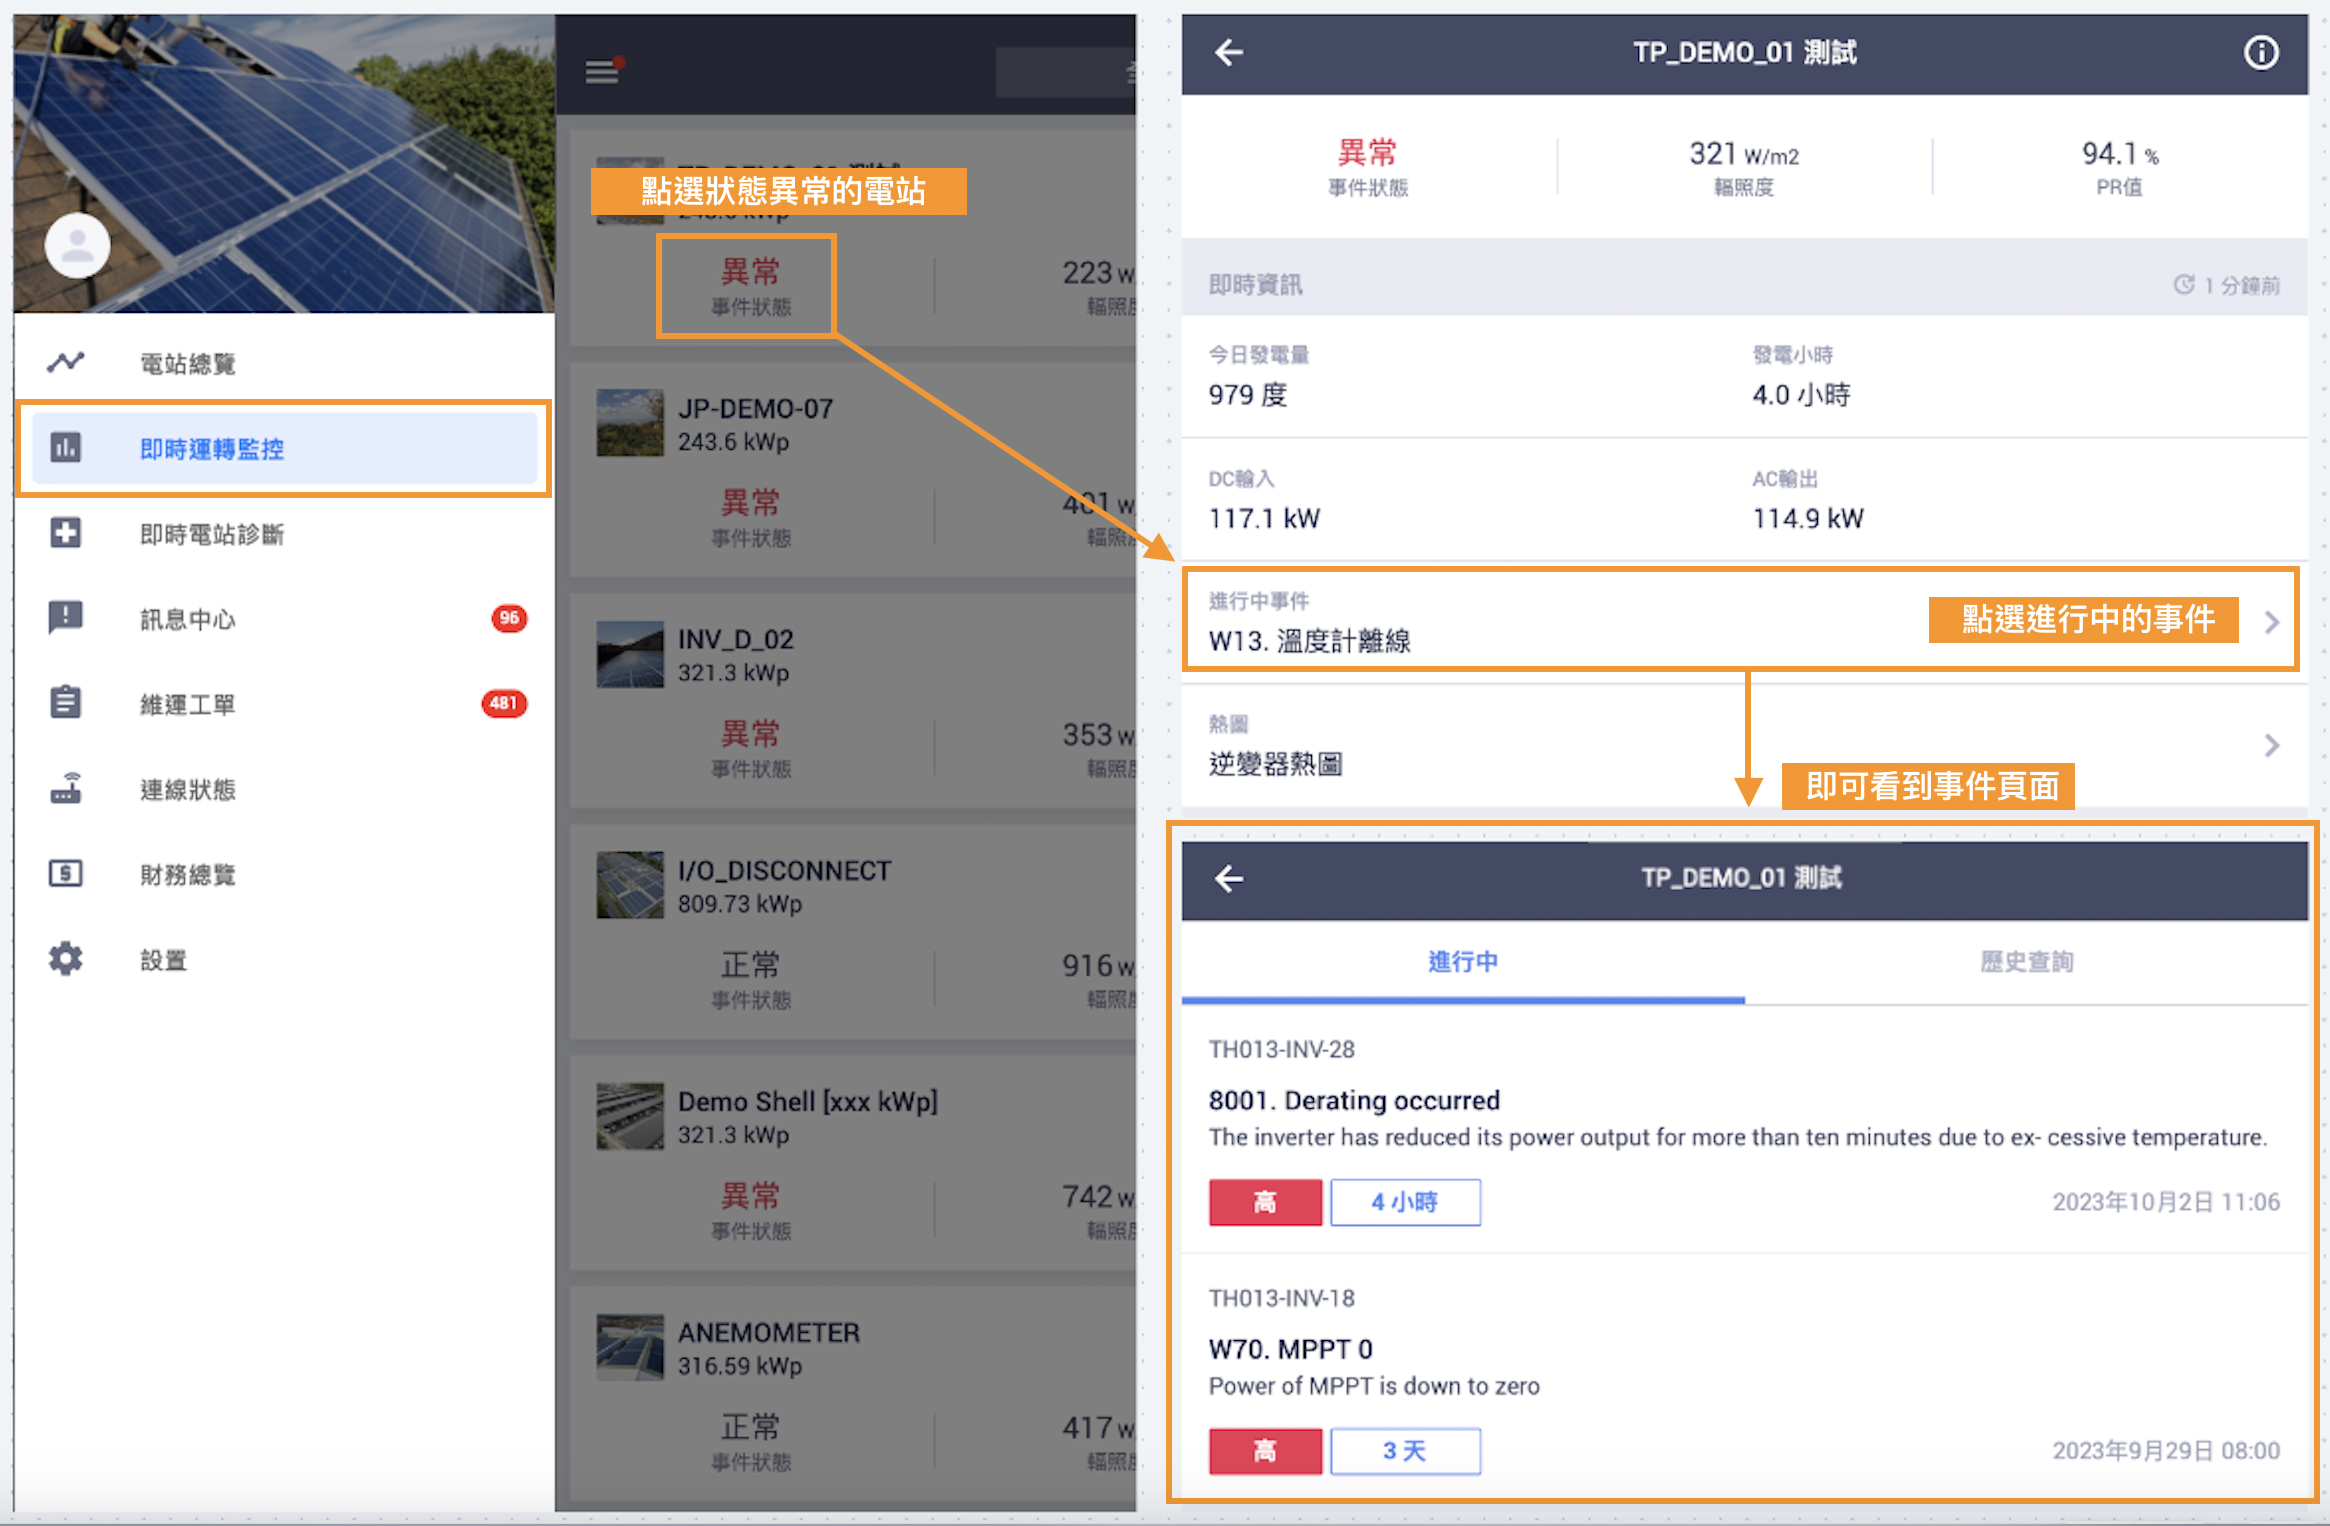Click I/O_DISCONNECT station thumbnail
The height and width of the screenshot is (1526, 2330).
point(630,885)
